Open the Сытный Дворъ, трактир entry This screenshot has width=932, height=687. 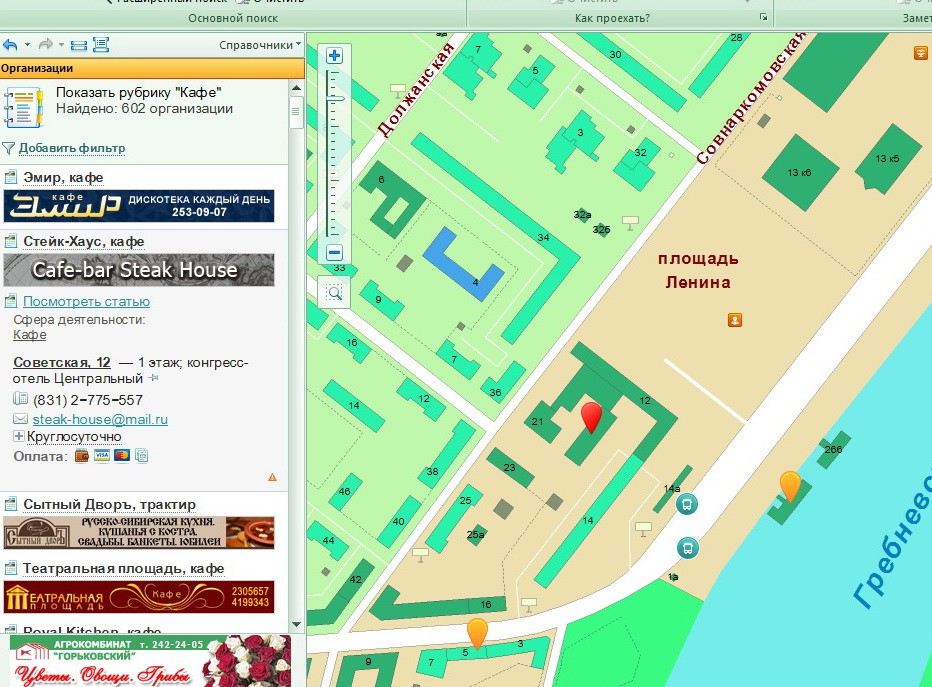click(109, 505)
